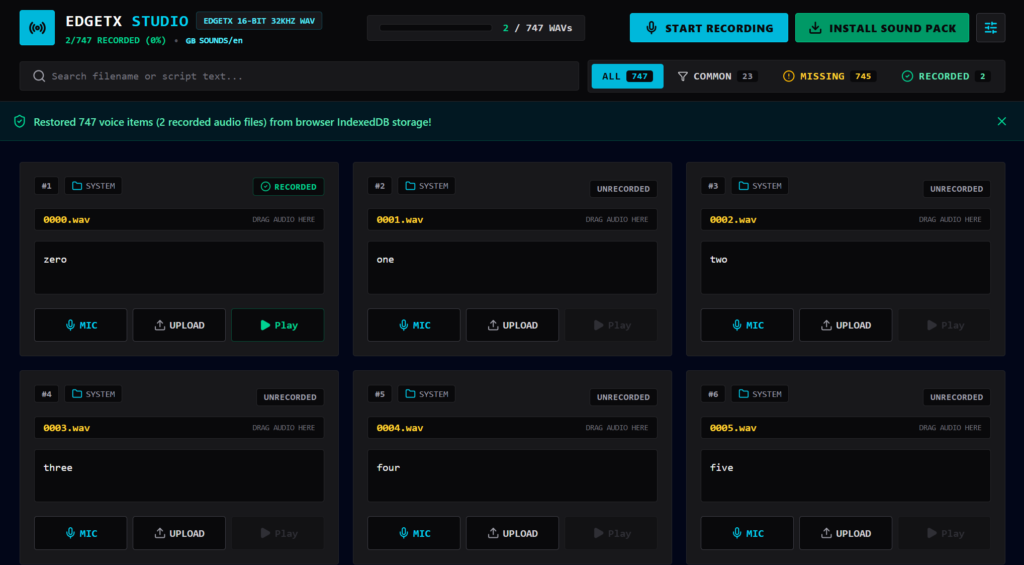Click the warning icon beside Missing
1024x565 pixels.
[x=789, y=76]
